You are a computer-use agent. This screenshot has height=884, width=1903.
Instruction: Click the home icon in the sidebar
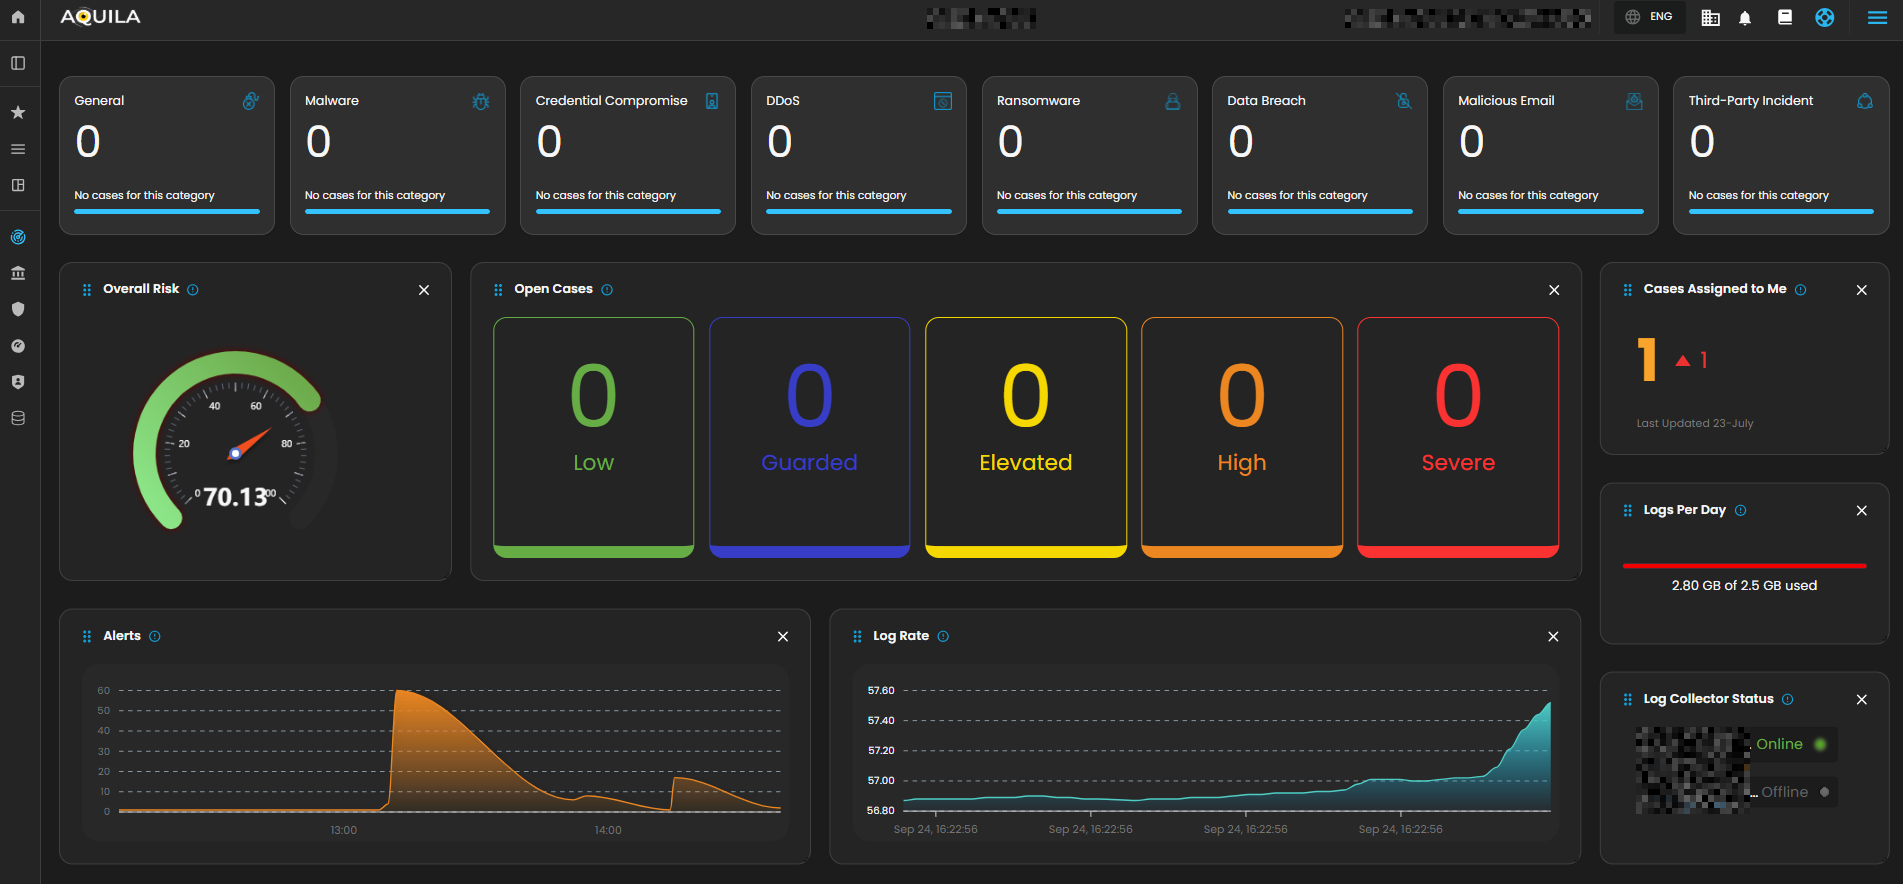[x=18, y=17]
